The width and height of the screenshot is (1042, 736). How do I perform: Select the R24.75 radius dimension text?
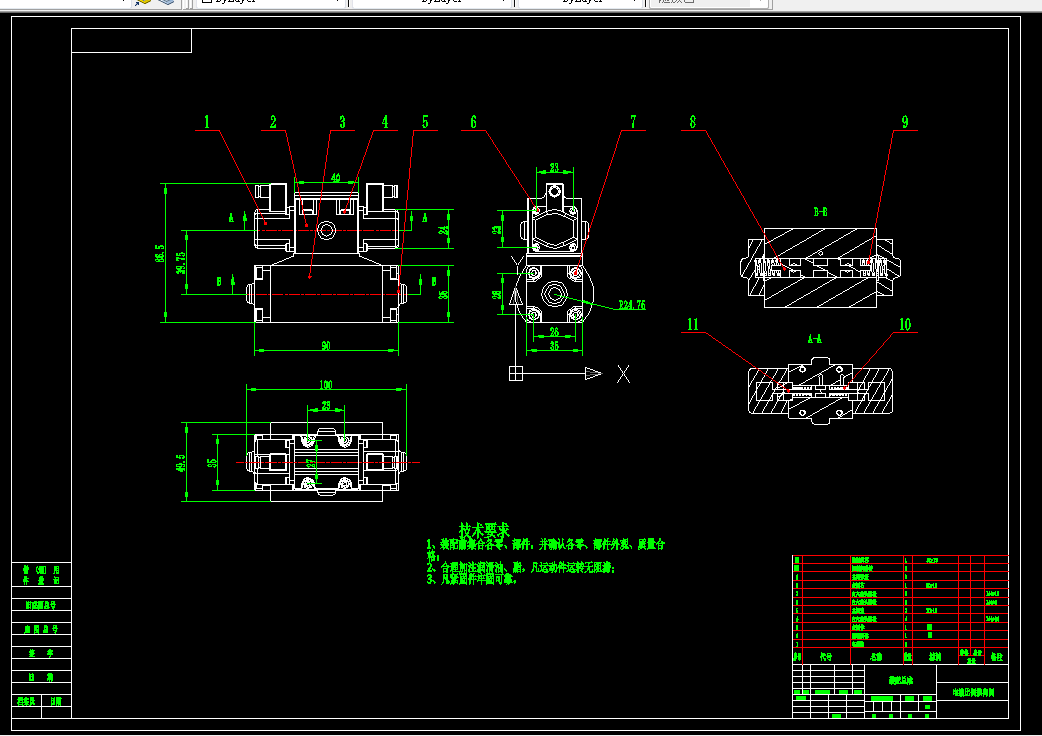pyautogui.click(x=632, y=305)
